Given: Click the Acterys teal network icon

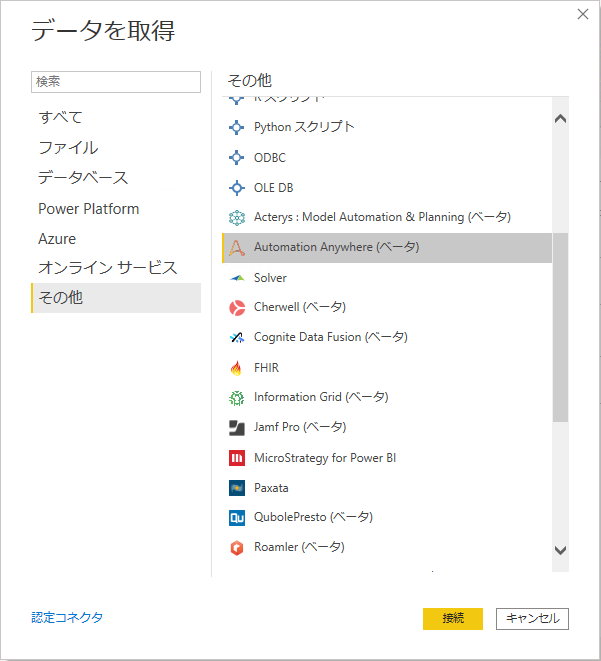Looking at the screenshot, I should 236,218.
